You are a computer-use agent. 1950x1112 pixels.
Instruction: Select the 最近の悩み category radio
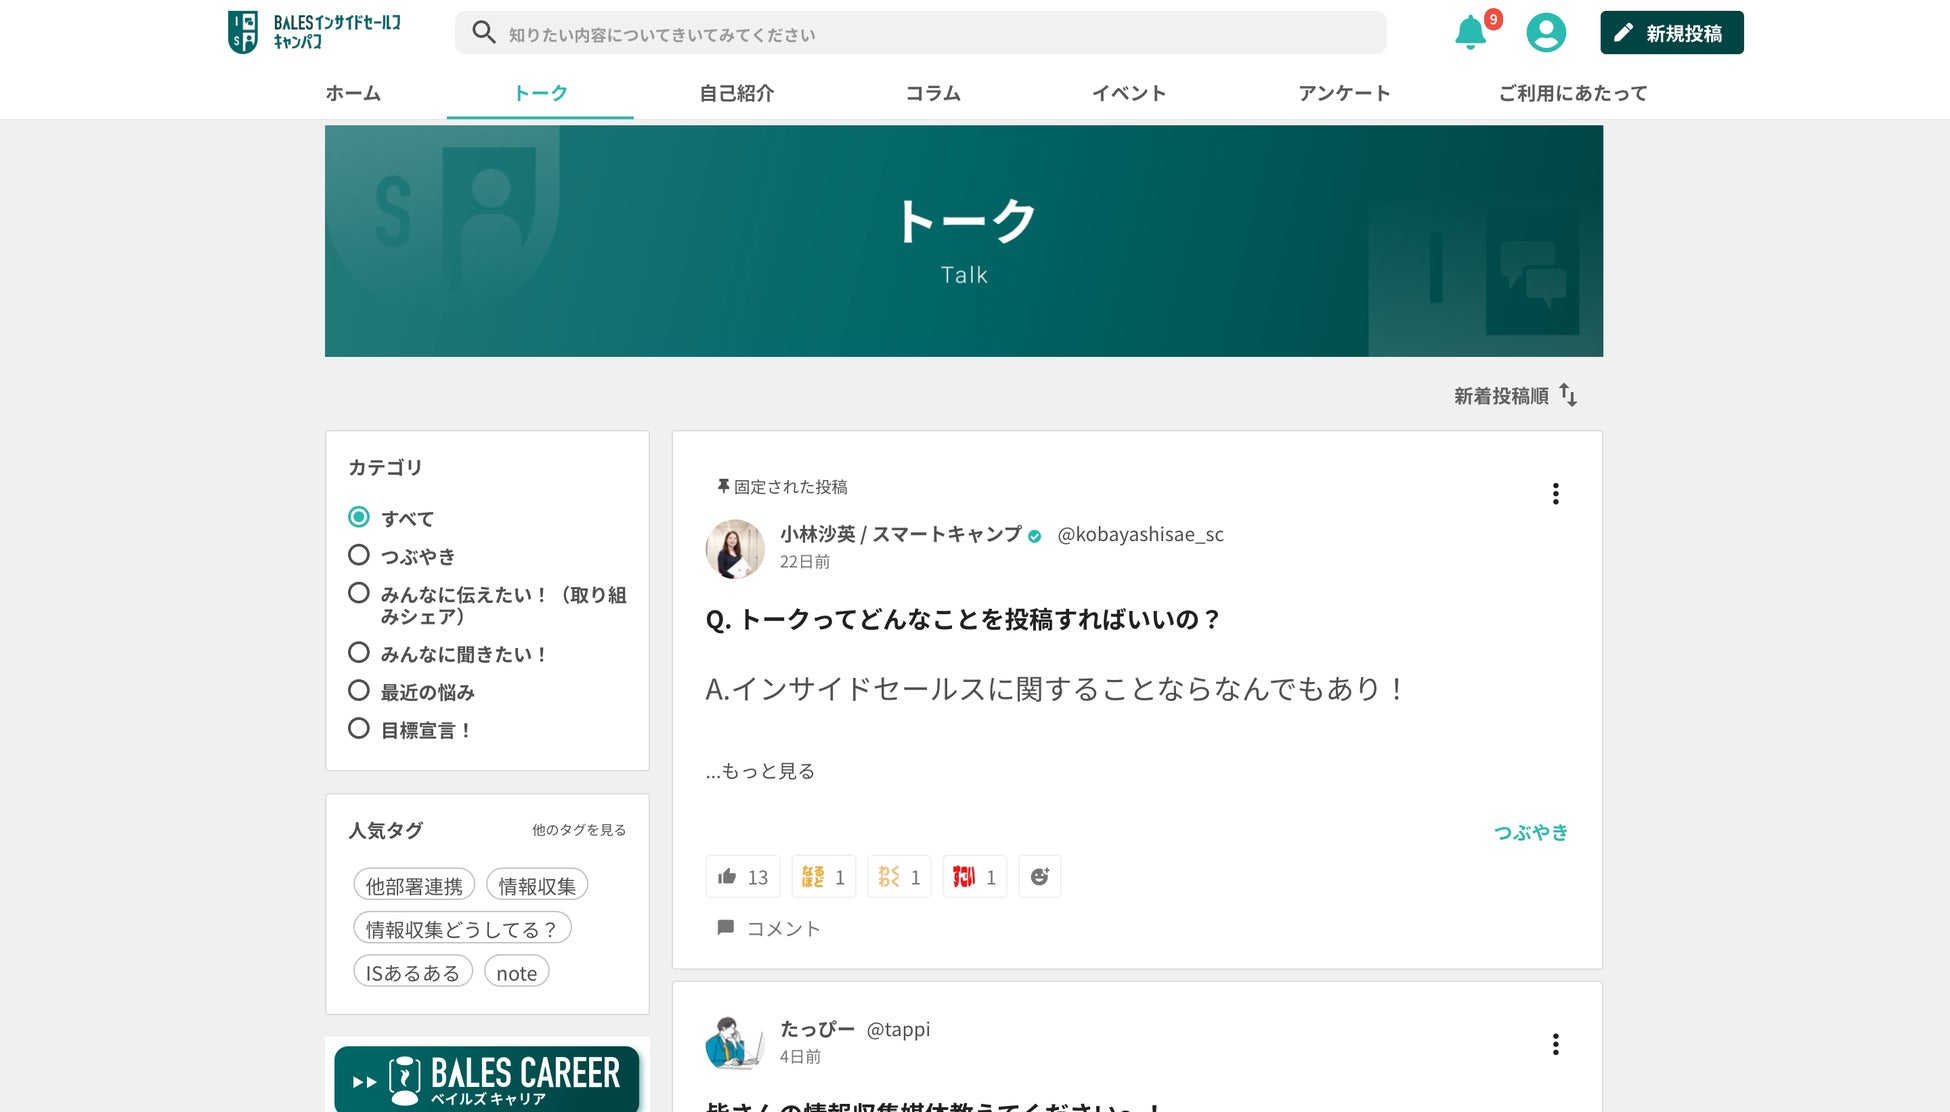coord(359,691)
